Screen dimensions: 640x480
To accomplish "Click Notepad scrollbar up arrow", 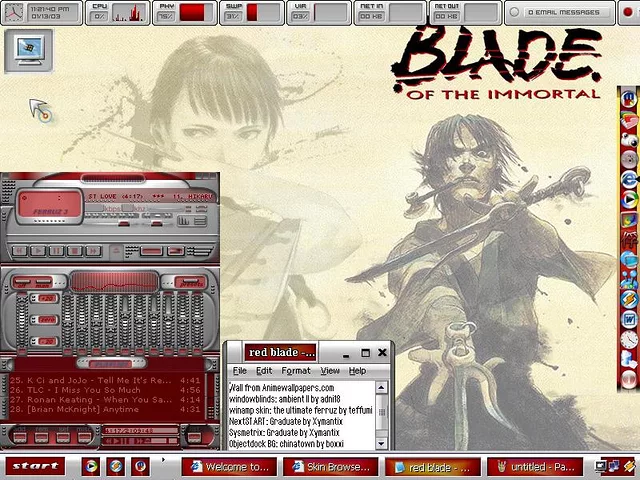I will pyautogui.click(x=381, y=387).
